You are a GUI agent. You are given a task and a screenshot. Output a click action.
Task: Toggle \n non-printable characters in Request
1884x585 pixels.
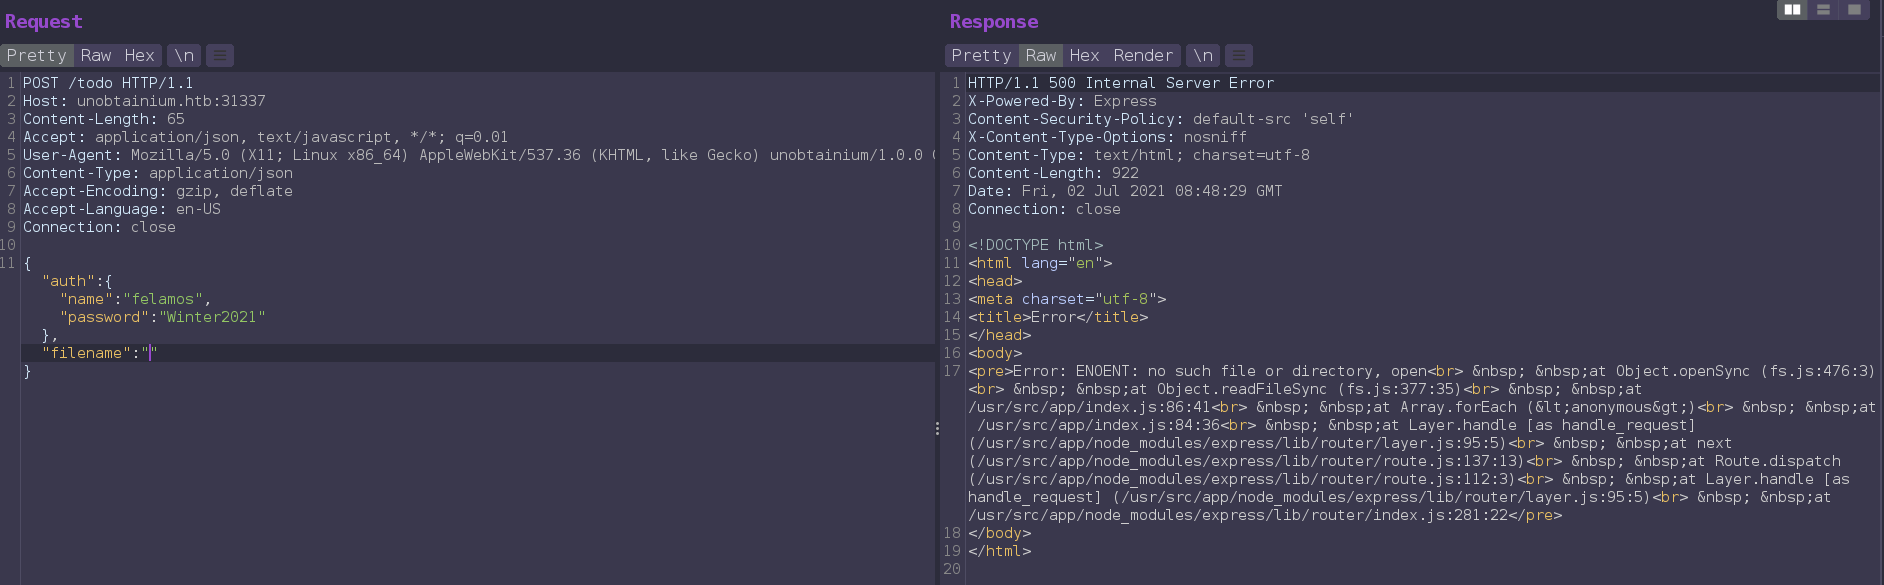[184, 56]
